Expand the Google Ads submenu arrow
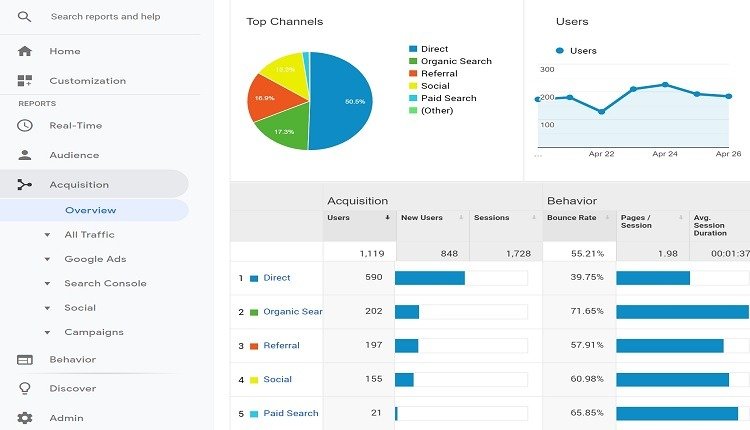The width and height of the screenshot is (750, 430). pyautogui.click(x=47, y=259)
